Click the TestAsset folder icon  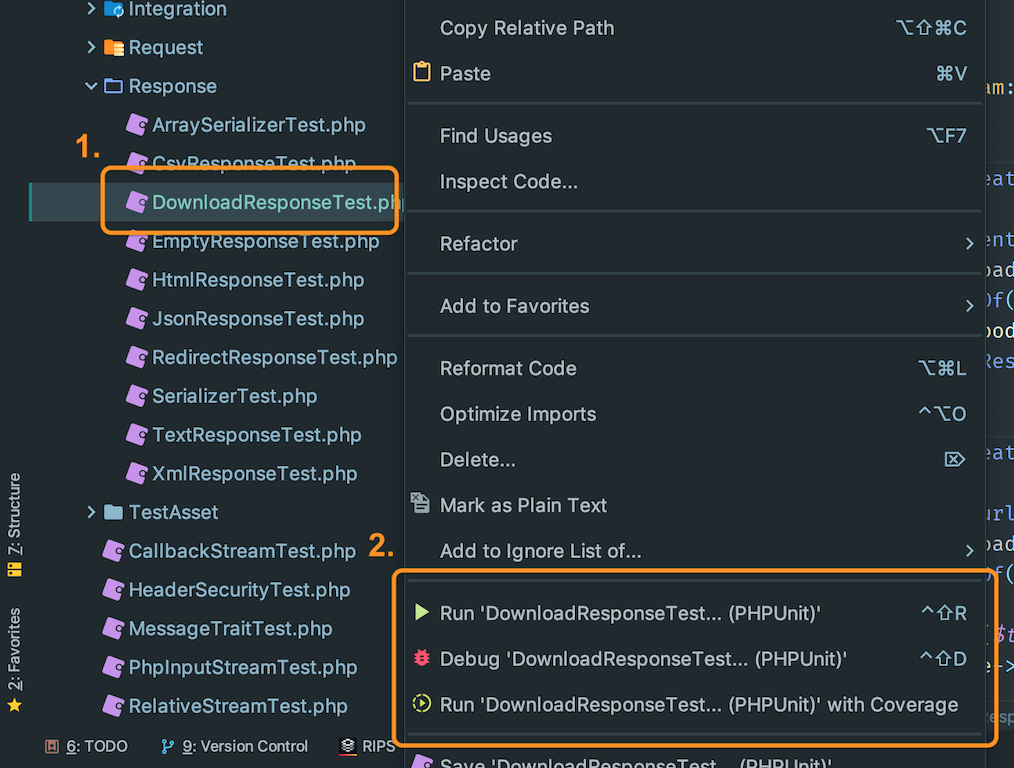point(113,512)
